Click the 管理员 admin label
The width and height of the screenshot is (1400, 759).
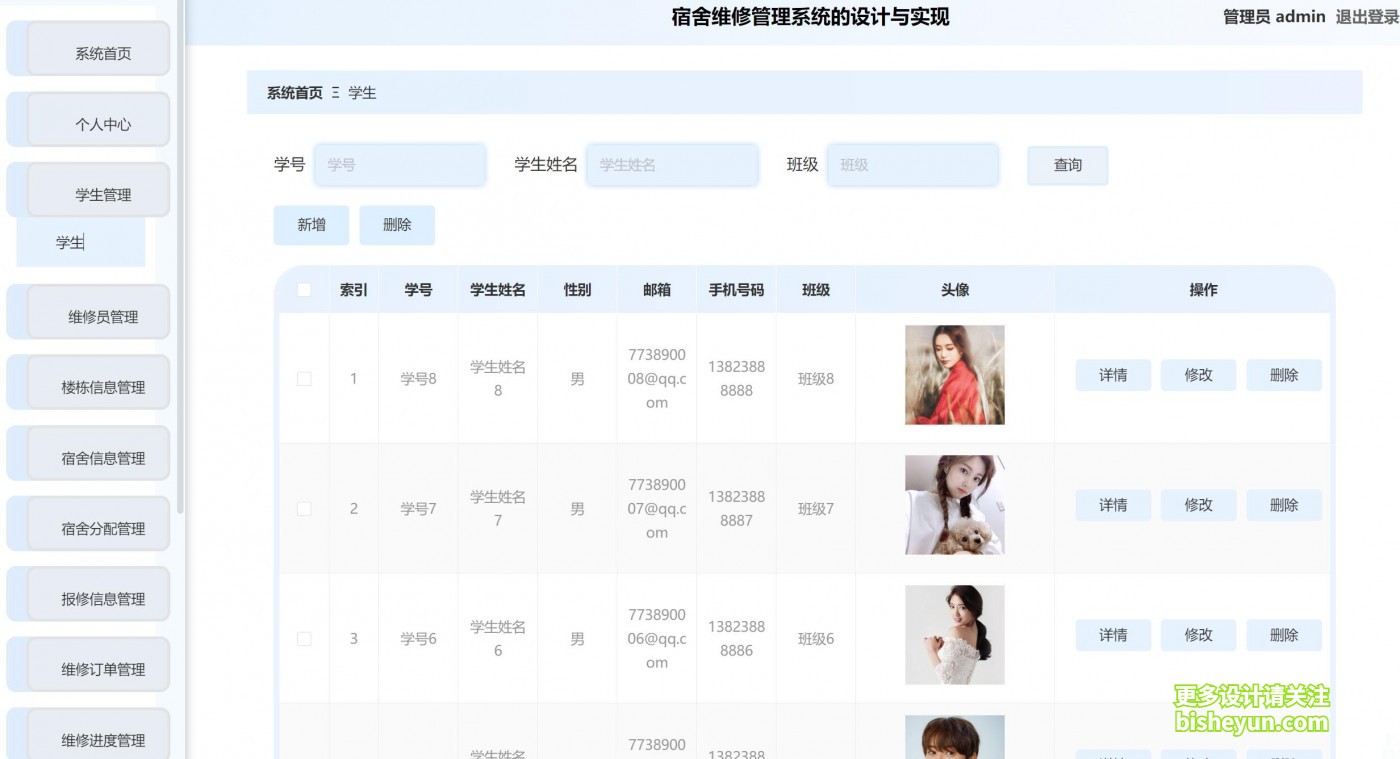1274,16
